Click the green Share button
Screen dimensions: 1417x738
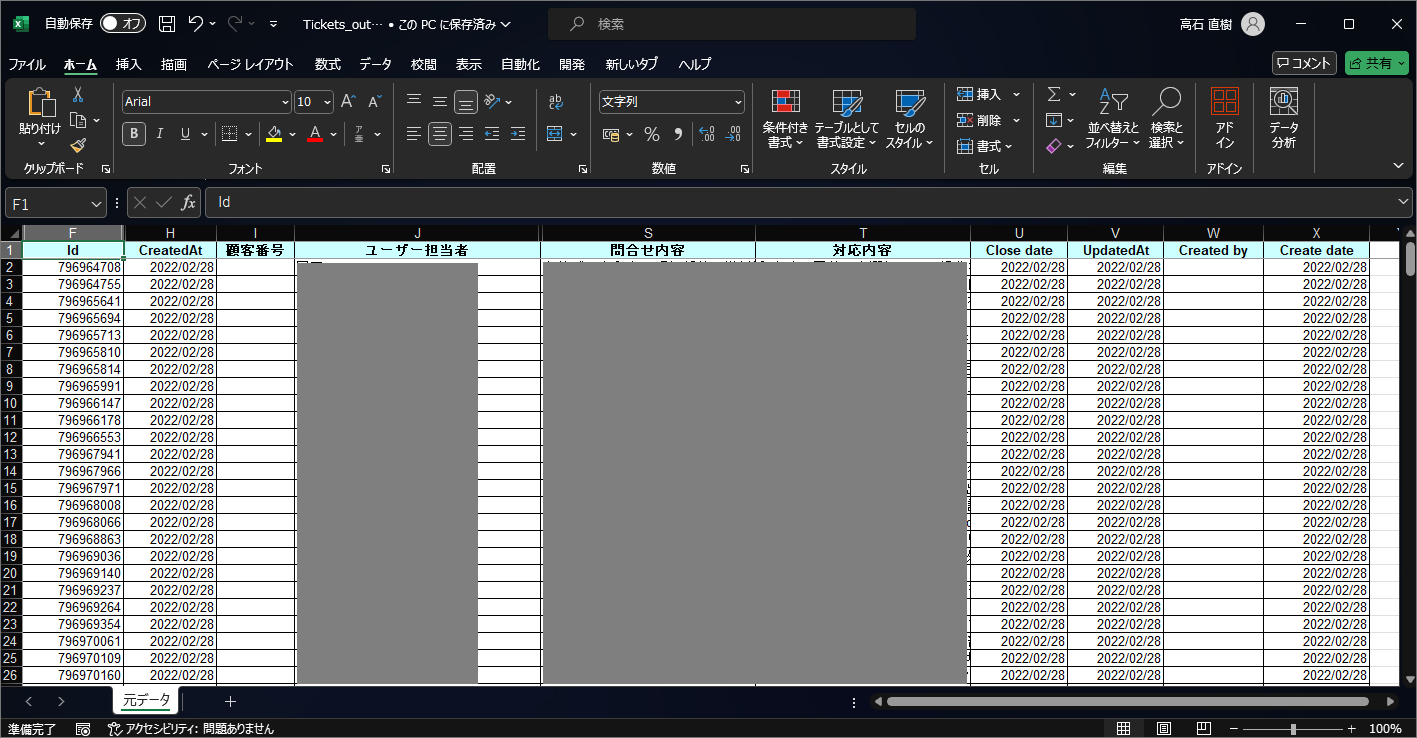pyautogui.click(x=1376, y=63)
